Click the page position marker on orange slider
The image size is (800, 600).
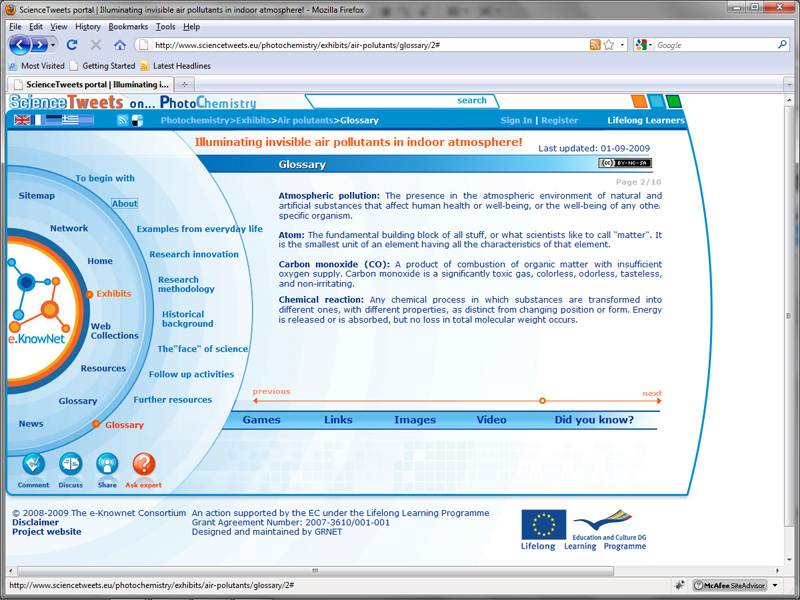pyautogui.click(x=542, y=401)
